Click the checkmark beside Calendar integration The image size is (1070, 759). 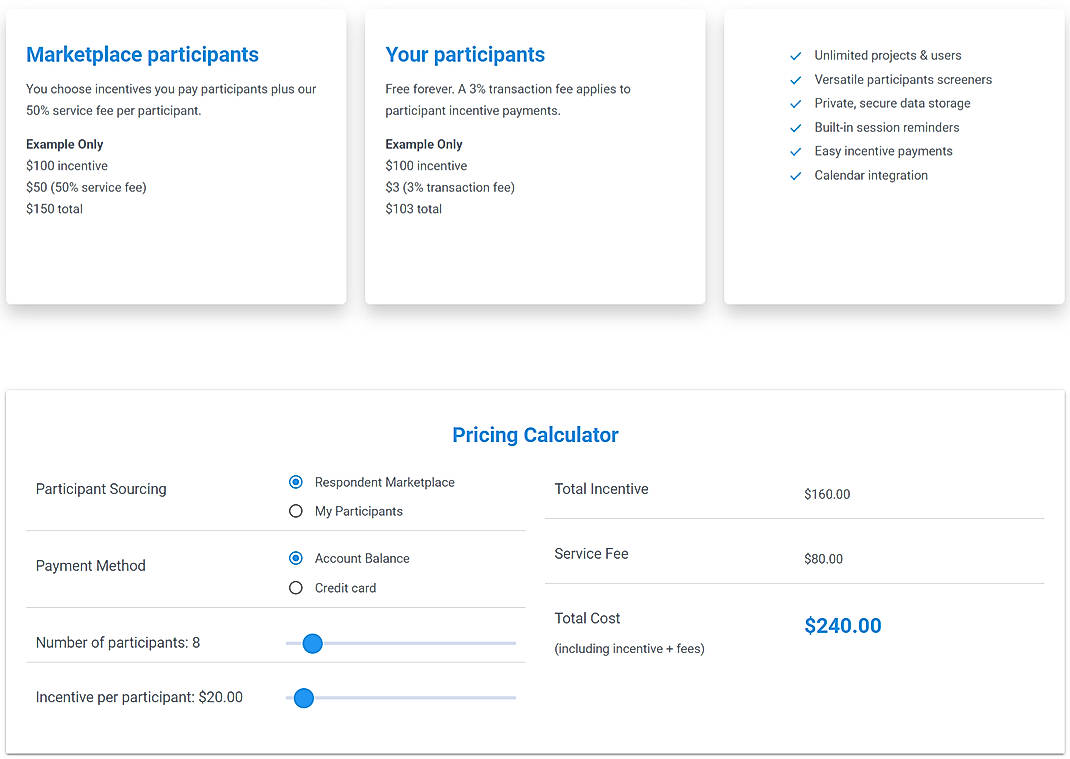pyautogui.click(x=796, y=175)
